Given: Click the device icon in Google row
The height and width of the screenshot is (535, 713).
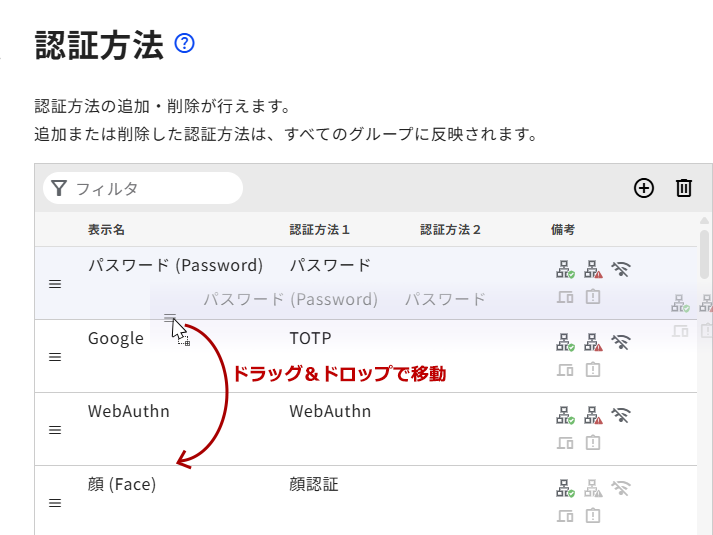Looking at the screenshot, I should click(566, 370).
